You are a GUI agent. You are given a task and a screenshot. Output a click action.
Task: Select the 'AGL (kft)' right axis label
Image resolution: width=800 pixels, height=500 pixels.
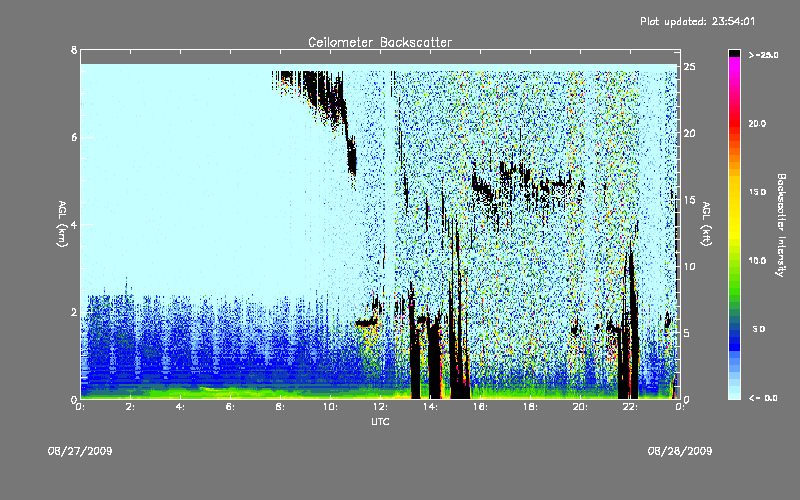point(706,224)
